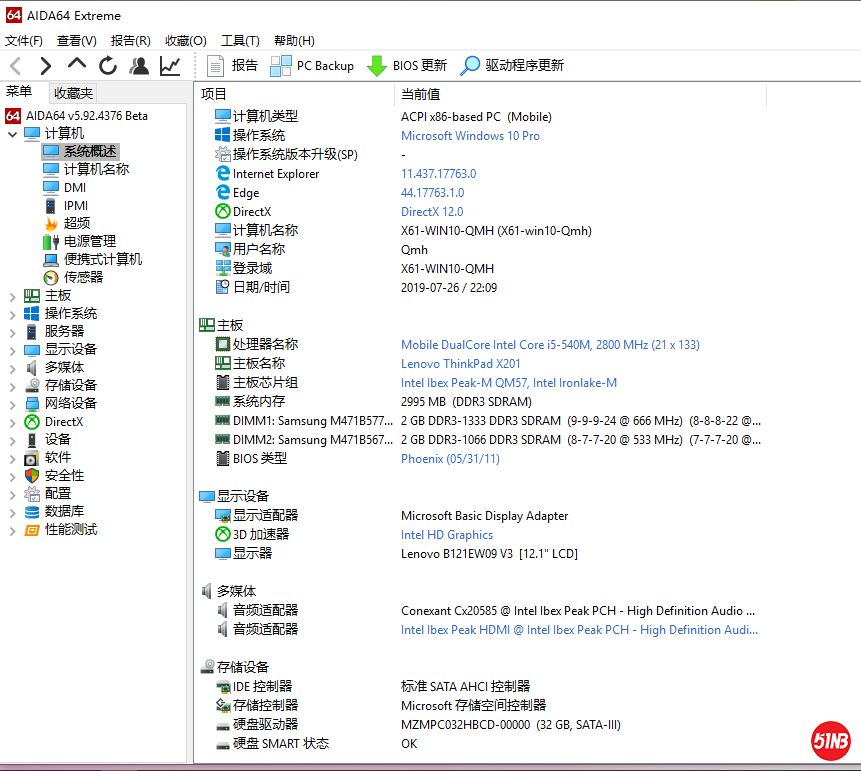Click the 当前值 column header
861x771 pixels.
click(421, 94)
